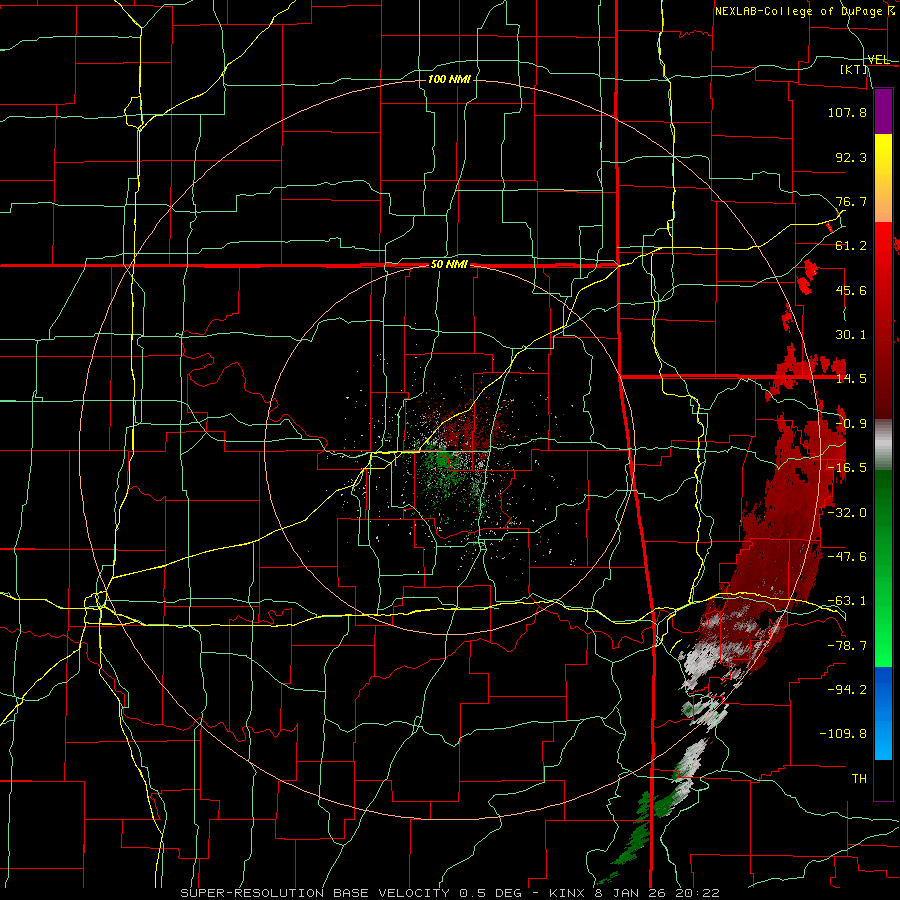Click the bottom Super-Resolution Base Velocity caption
Screen dimensions: 900x900
pos(450,893)
